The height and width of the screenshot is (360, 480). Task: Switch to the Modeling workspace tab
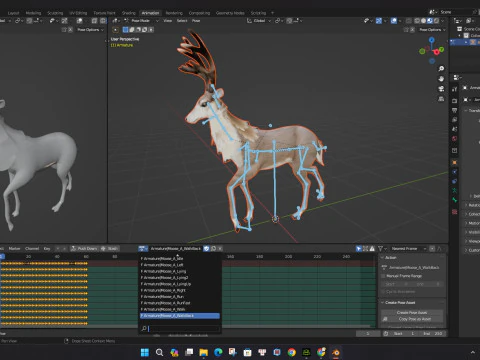tap(33, 13)
